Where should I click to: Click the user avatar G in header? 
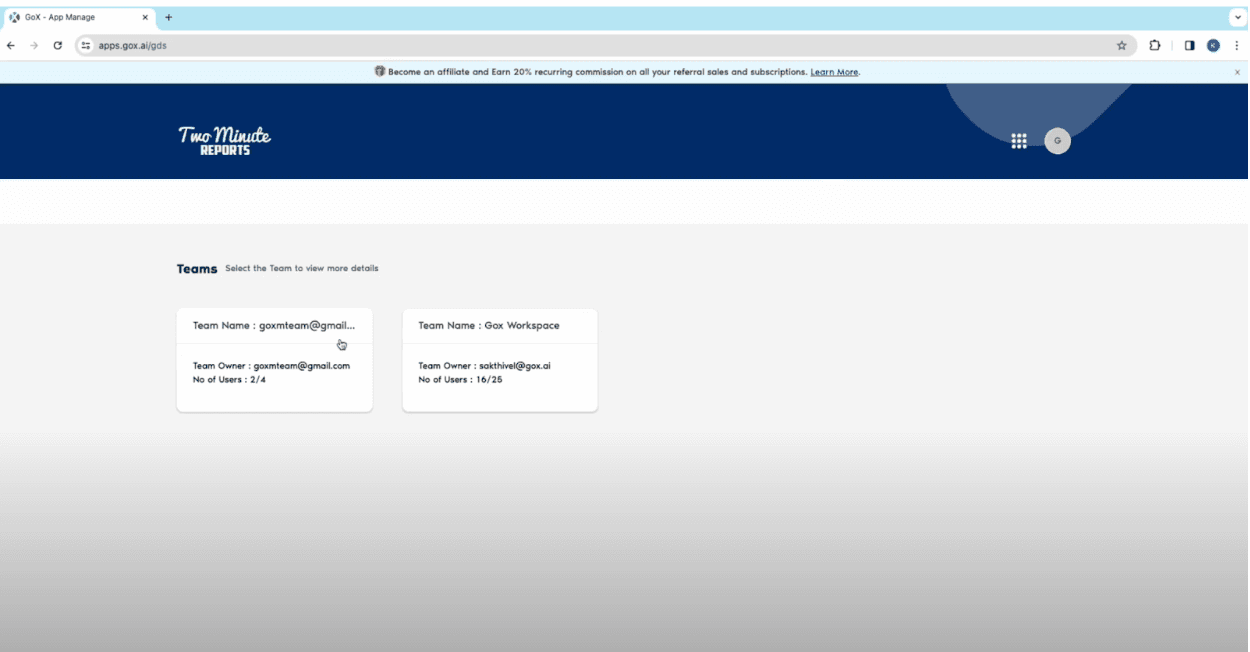pyautogui.click(x=1057, y=141)
